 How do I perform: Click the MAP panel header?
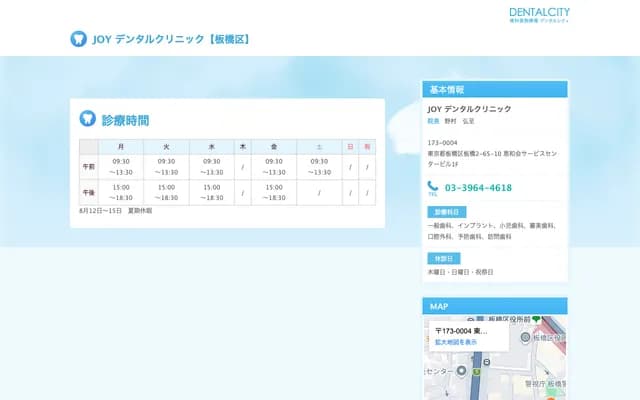[495, 306]
